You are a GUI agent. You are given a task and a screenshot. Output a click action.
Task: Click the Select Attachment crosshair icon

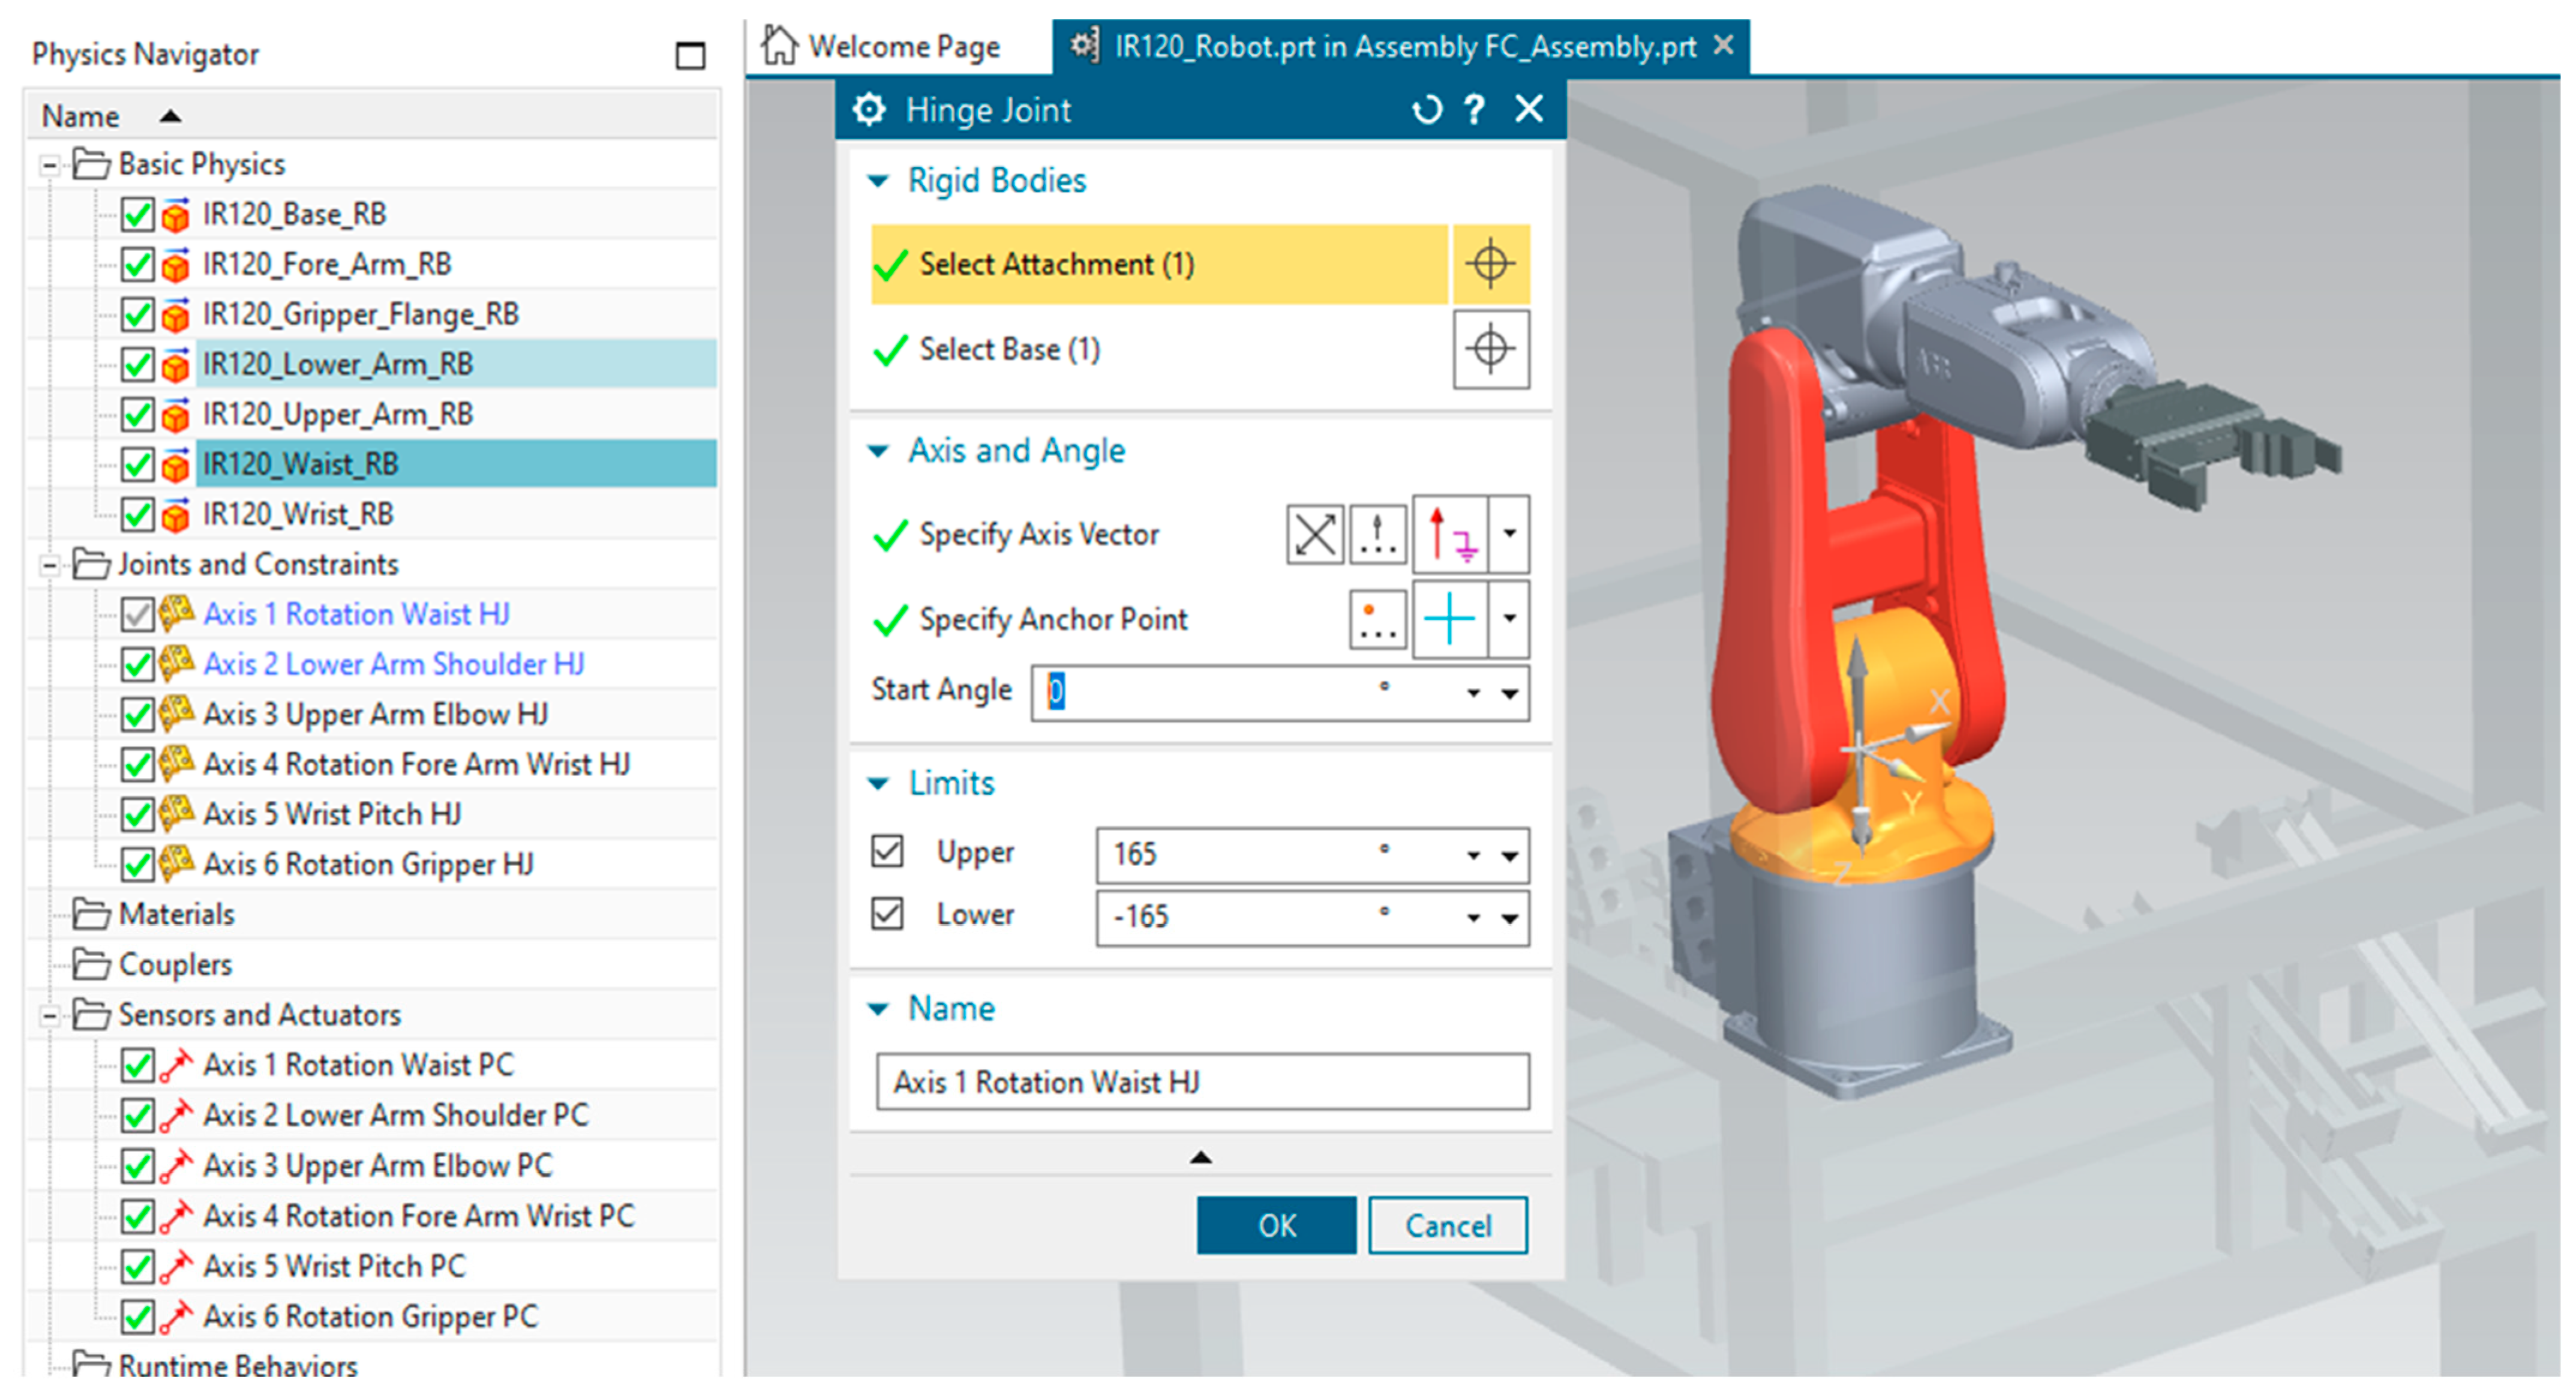1490,264
